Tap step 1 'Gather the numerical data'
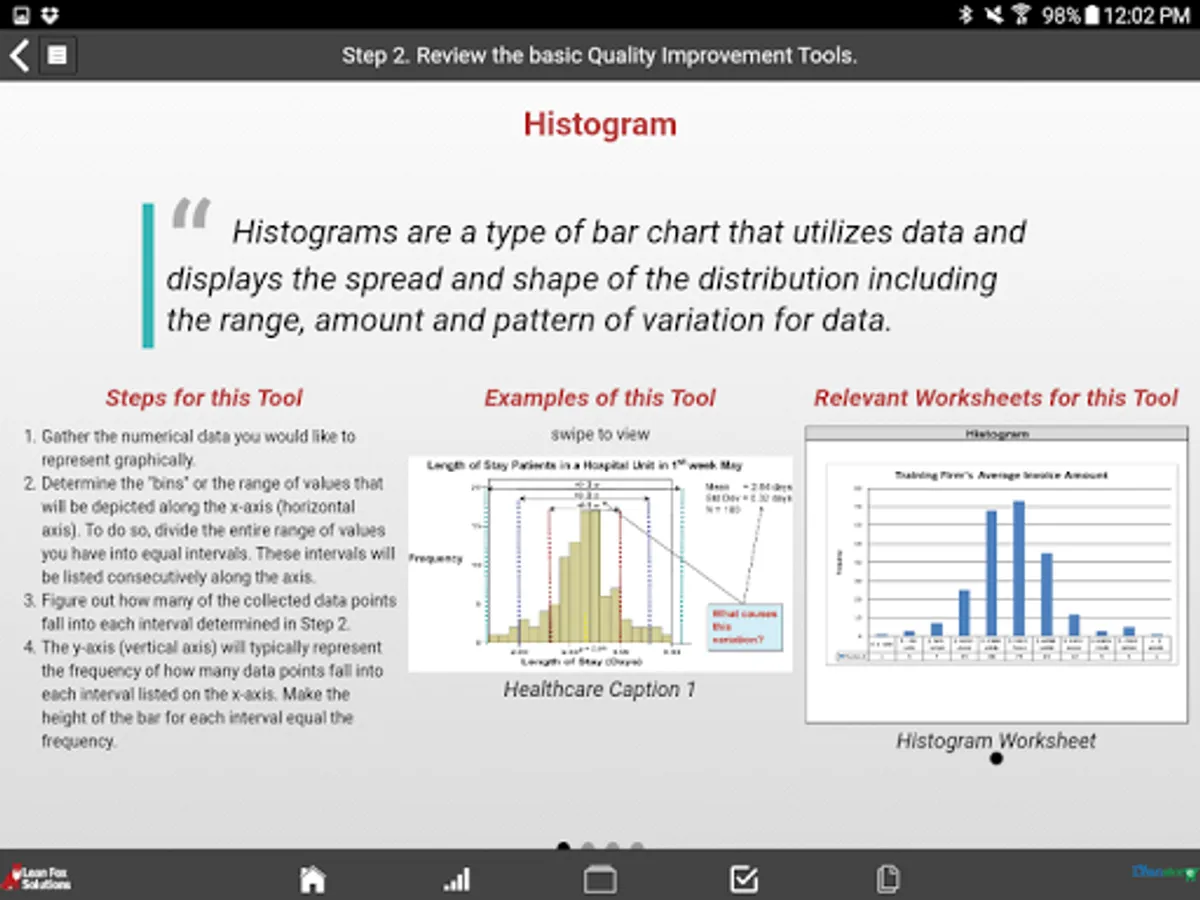This screenshot has height=900, width=1200. (198, 448)
